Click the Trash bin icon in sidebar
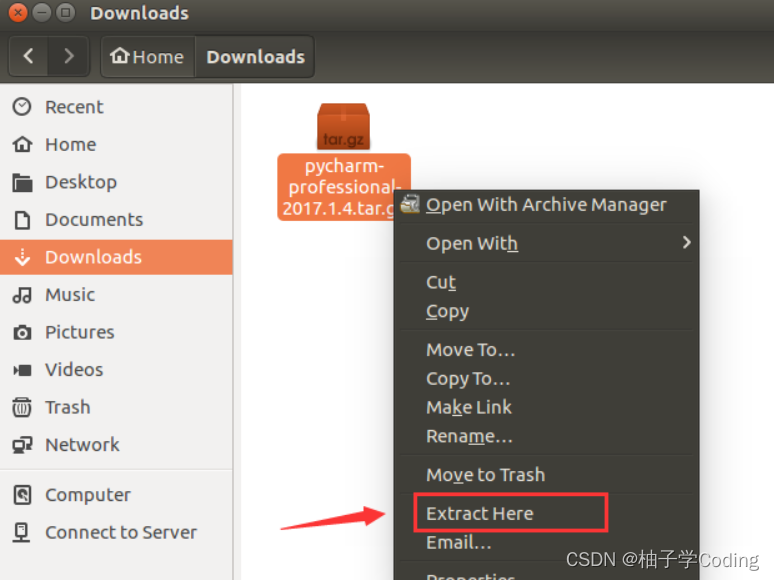This screenshot has height=580, width=774. [x=22, y=408]
